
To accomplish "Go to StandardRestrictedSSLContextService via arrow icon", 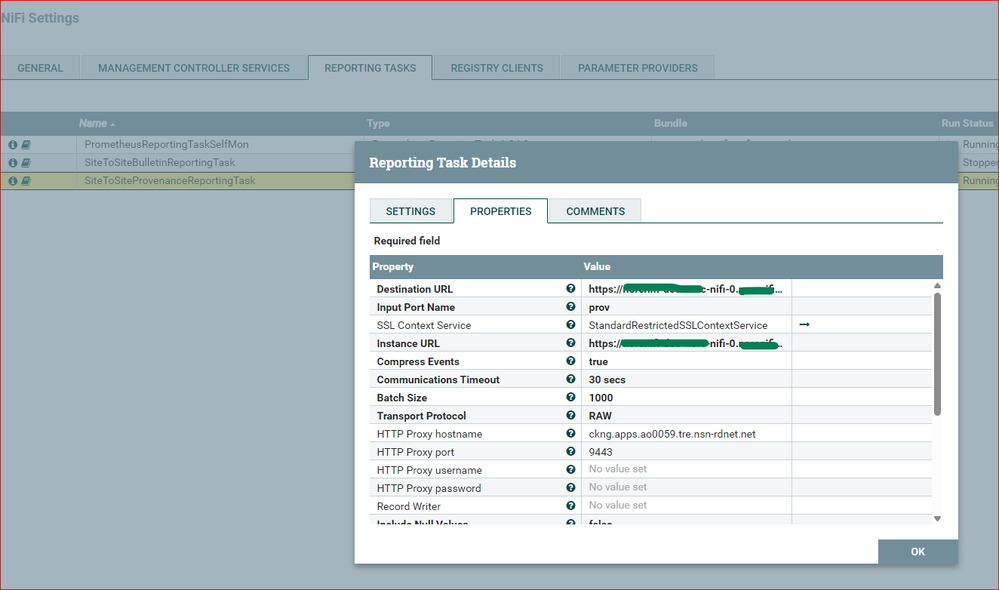I will click(804, 324).
